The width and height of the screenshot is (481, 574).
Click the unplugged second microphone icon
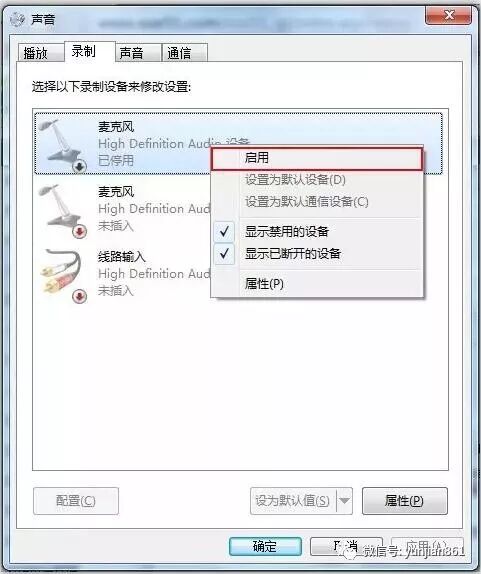pos(60,209)
